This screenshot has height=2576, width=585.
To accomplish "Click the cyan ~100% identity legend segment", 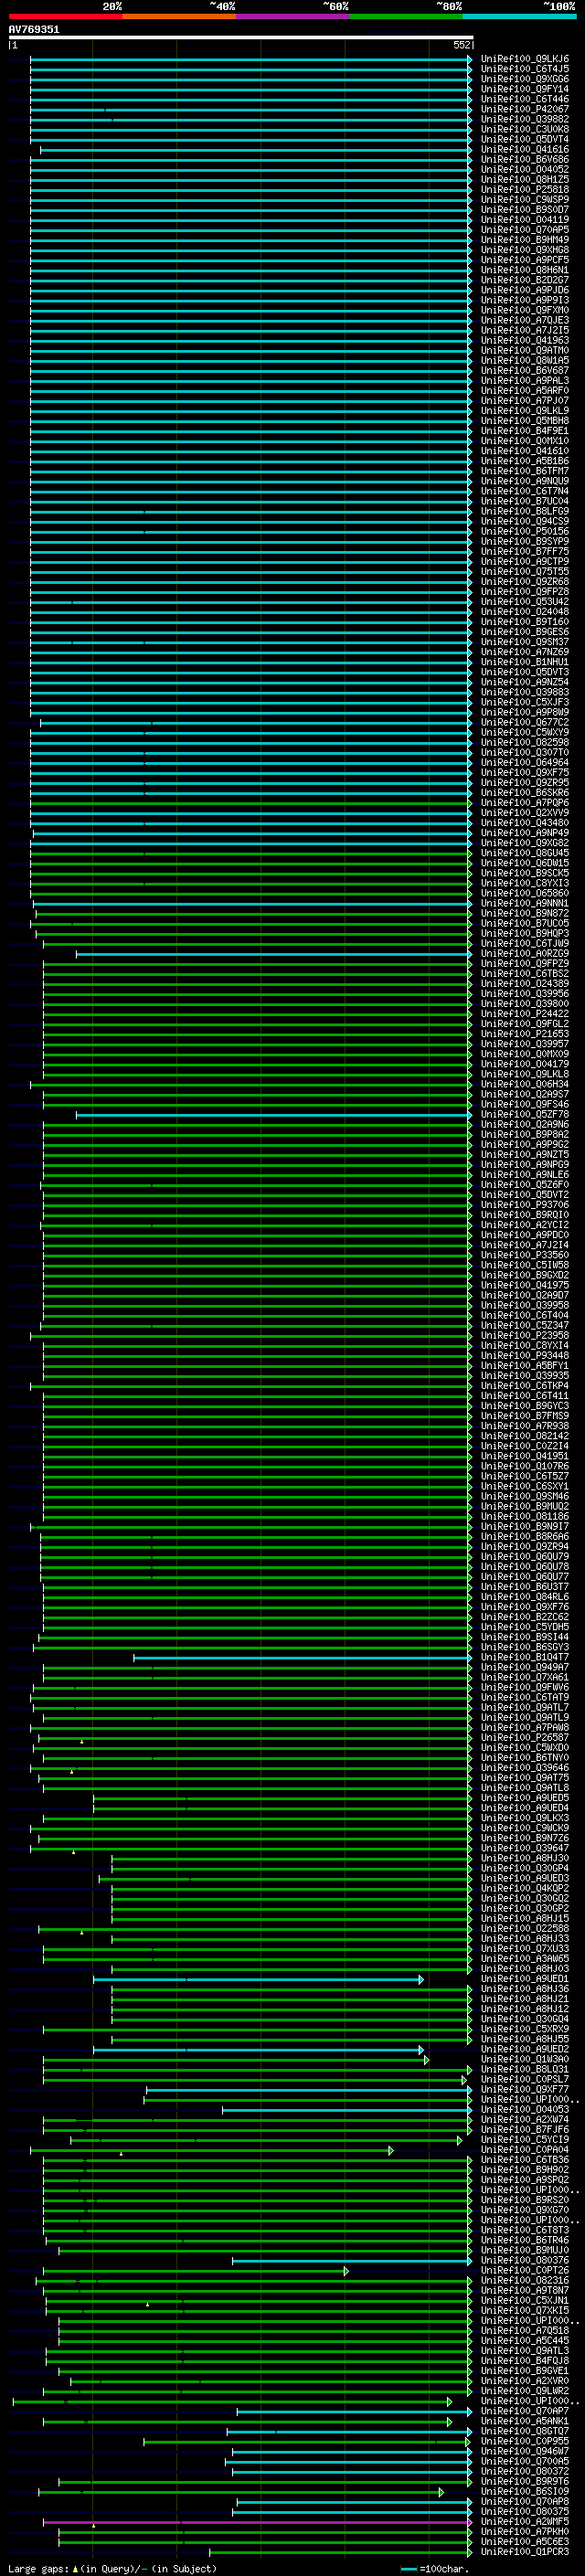I will (519, 16).
